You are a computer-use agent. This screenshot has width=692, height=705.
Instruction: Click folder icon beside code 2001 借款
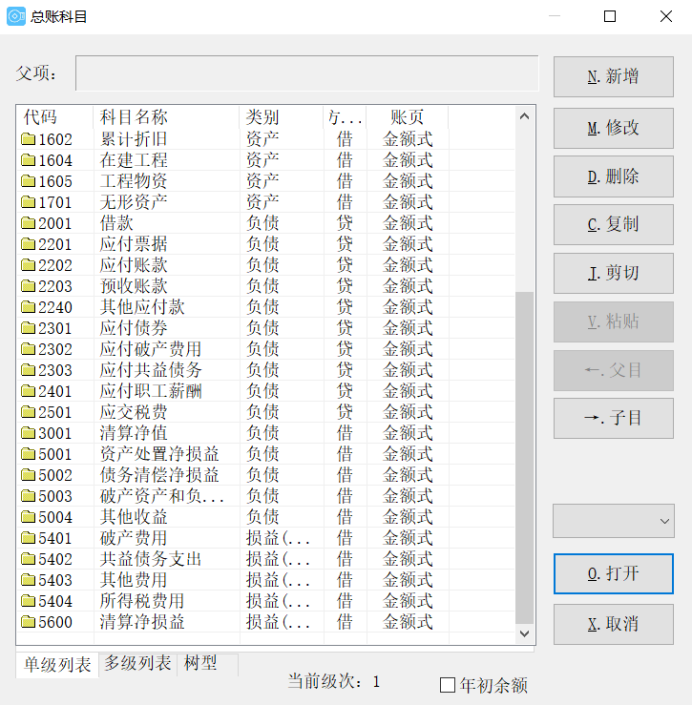(28, 223)
